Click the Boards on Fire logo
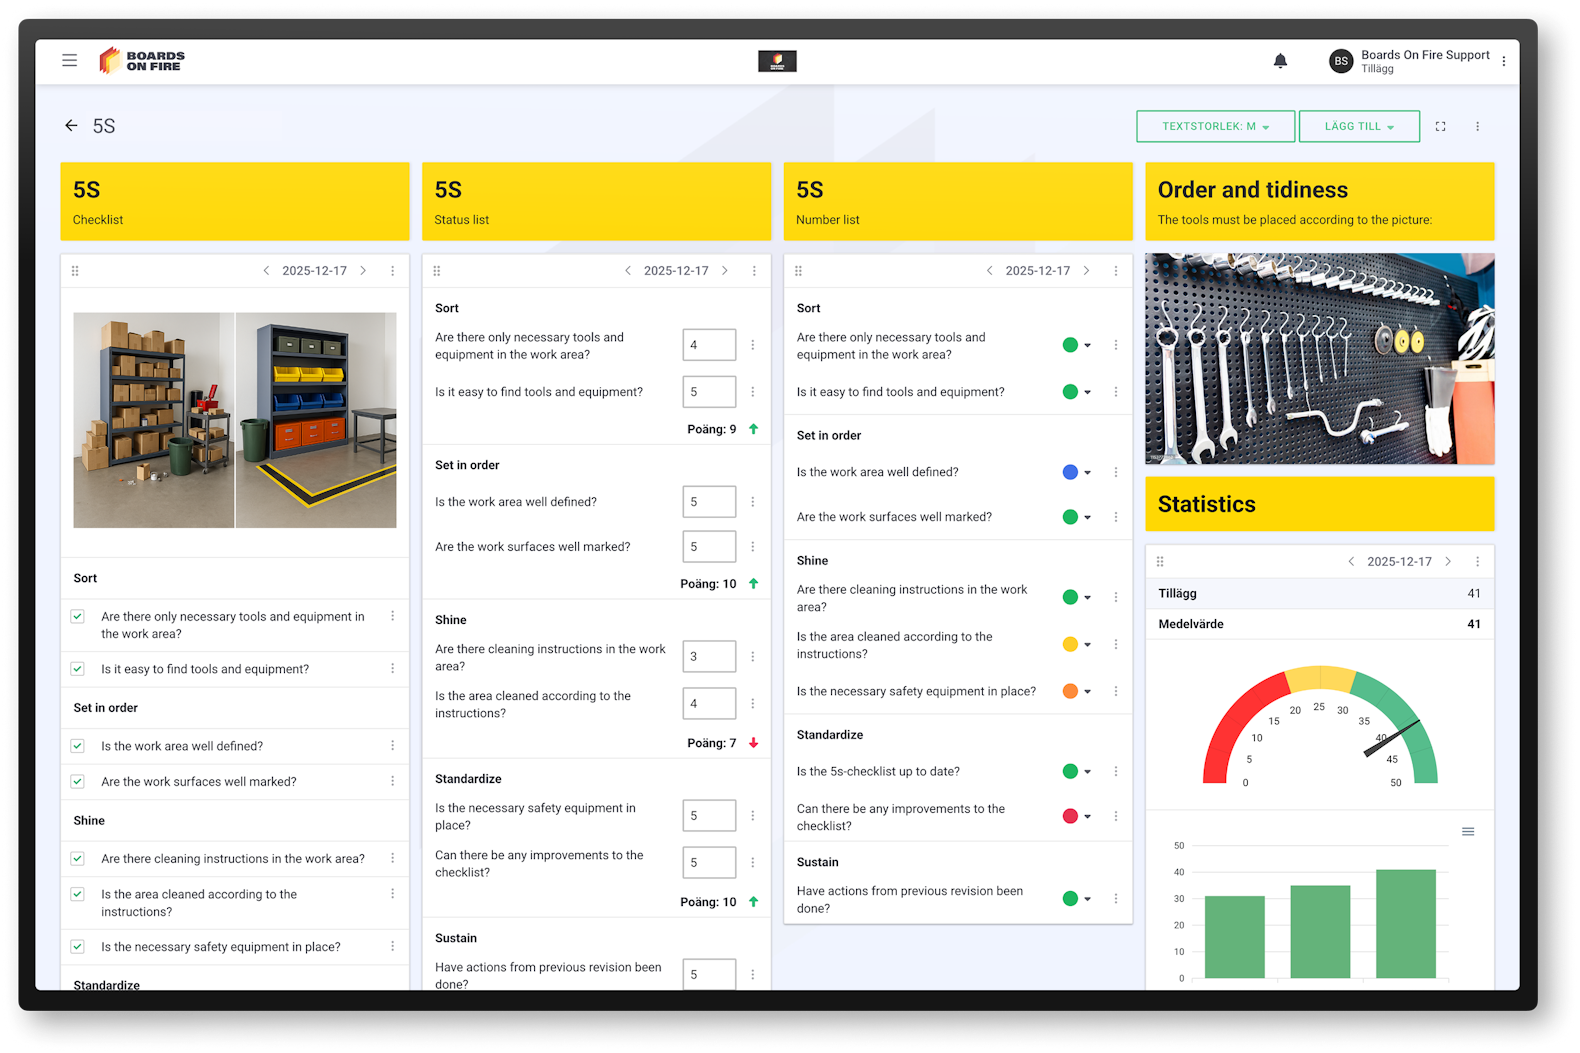Viewport: 1580px width, 1053px height. click(142, 61)
